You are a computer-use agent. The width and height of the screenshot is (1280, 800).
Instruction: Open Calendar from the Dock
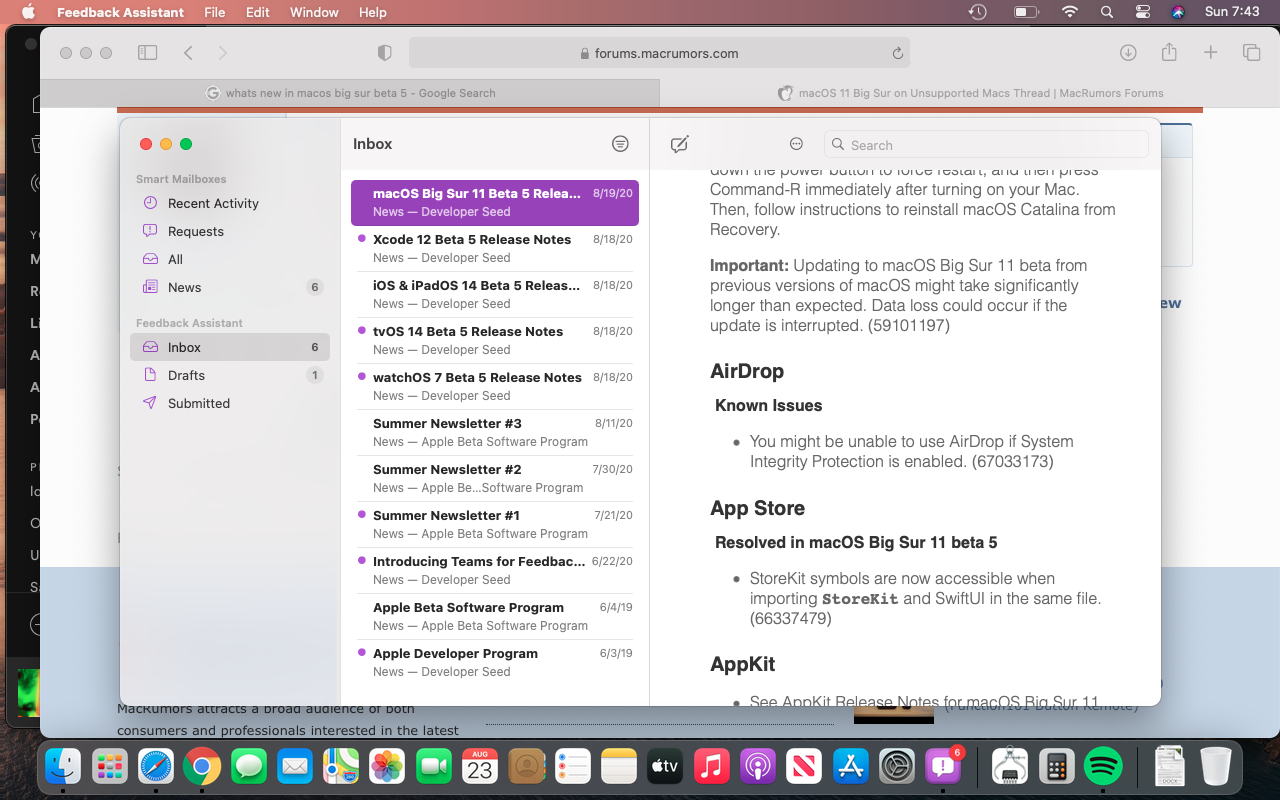click(480, 767)
